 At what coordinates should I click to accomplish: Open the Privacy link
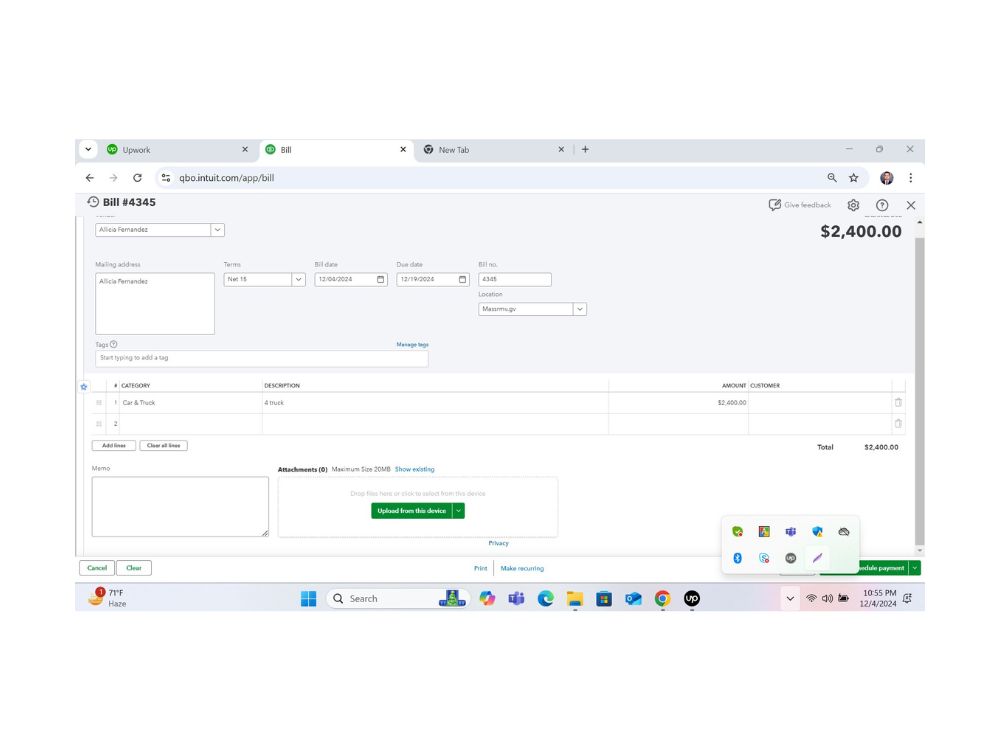(499, 543)
